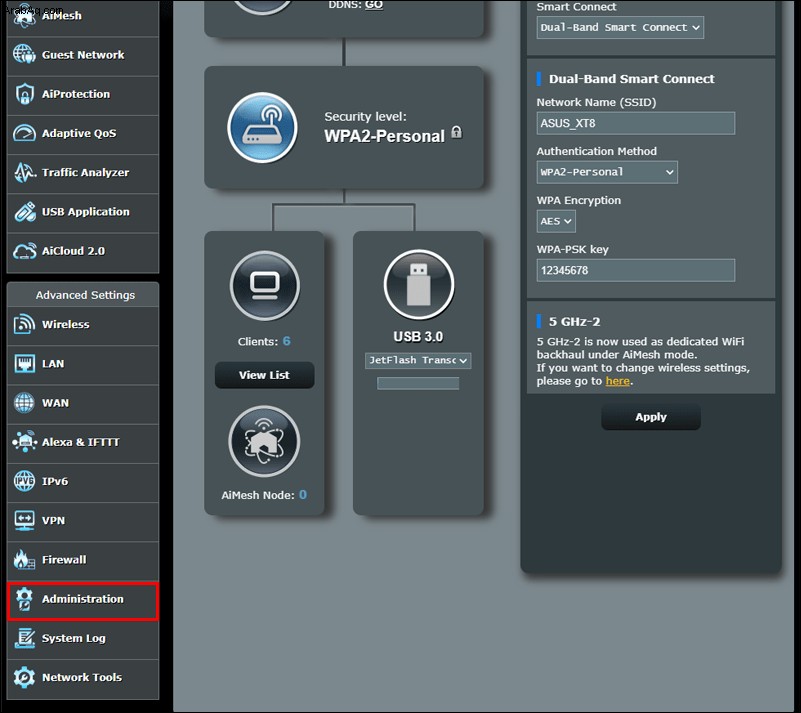The image size is (801, 713).
Task: Open the Administration settings page
Action: (83, 599)
